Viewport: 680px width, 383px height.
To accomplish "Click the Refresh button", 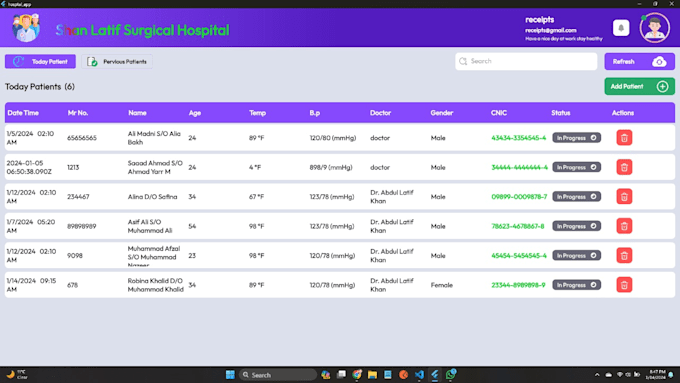I will coord(639,62).
